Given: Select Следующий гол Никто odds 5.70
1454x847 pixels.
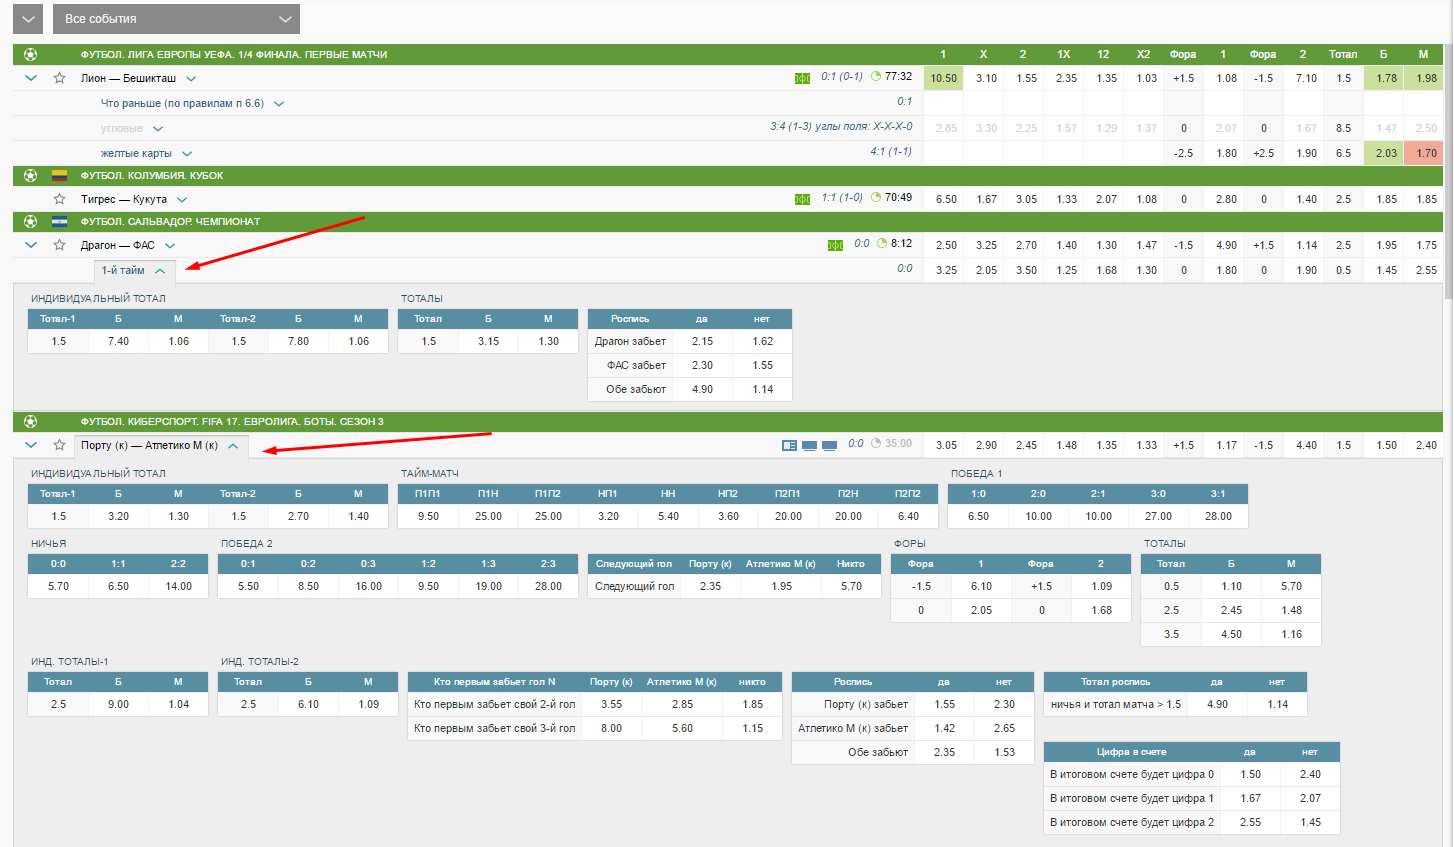Looking at the screenshot, I should click(x=851, y=586).
